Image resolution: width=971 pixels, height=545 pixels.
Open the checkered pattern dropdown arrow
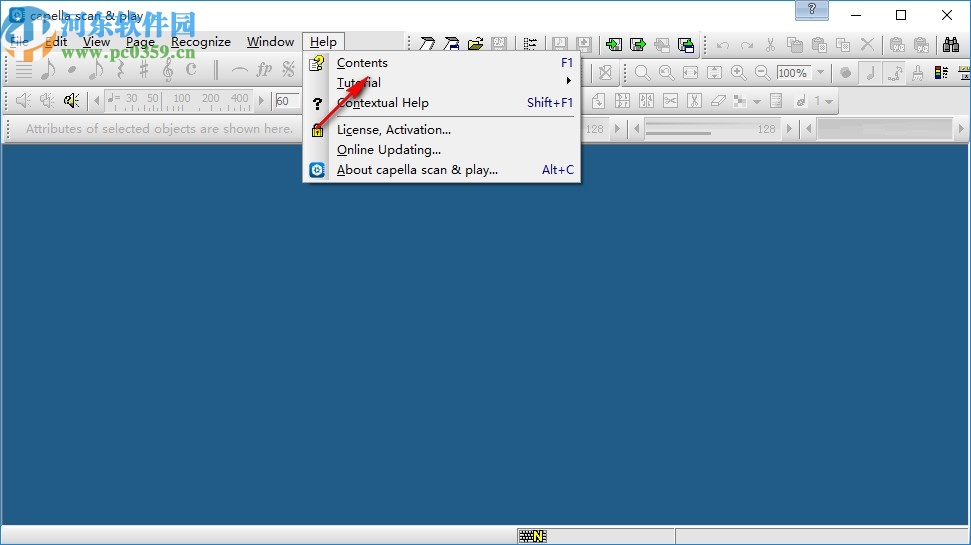[757, 102]
